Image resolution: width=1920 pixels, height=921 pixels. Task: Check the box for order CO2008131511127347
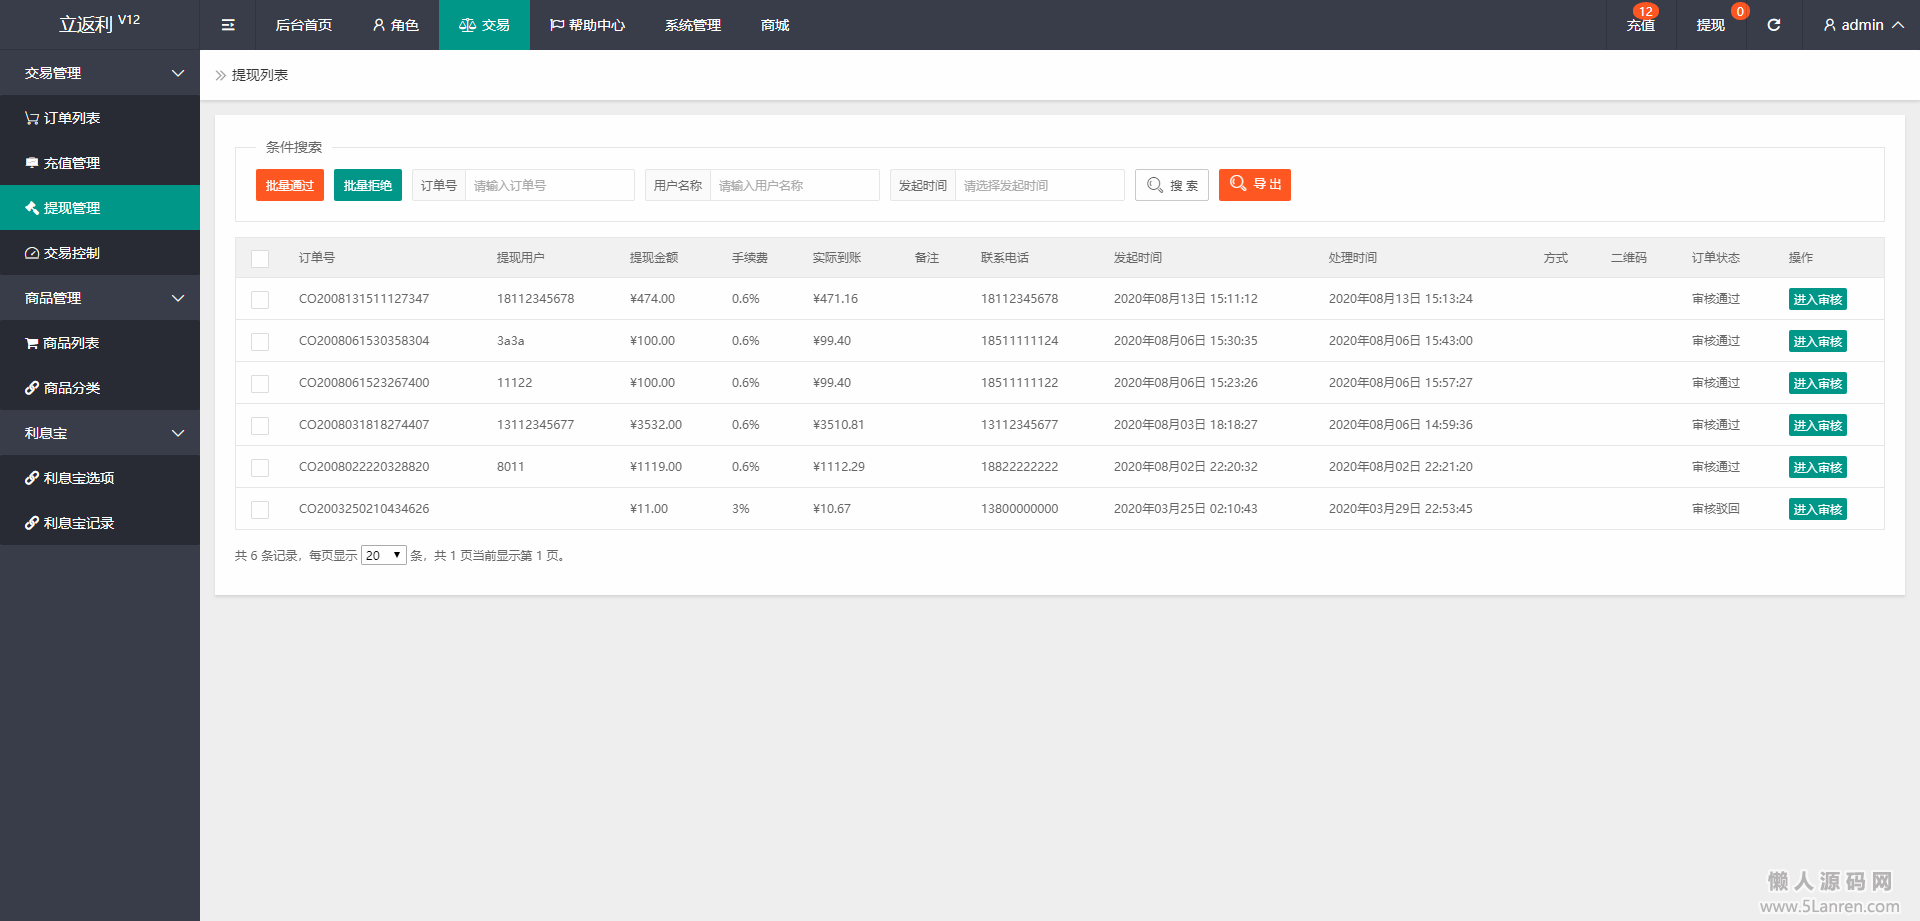pyautogui.click(x=260, y=299)
